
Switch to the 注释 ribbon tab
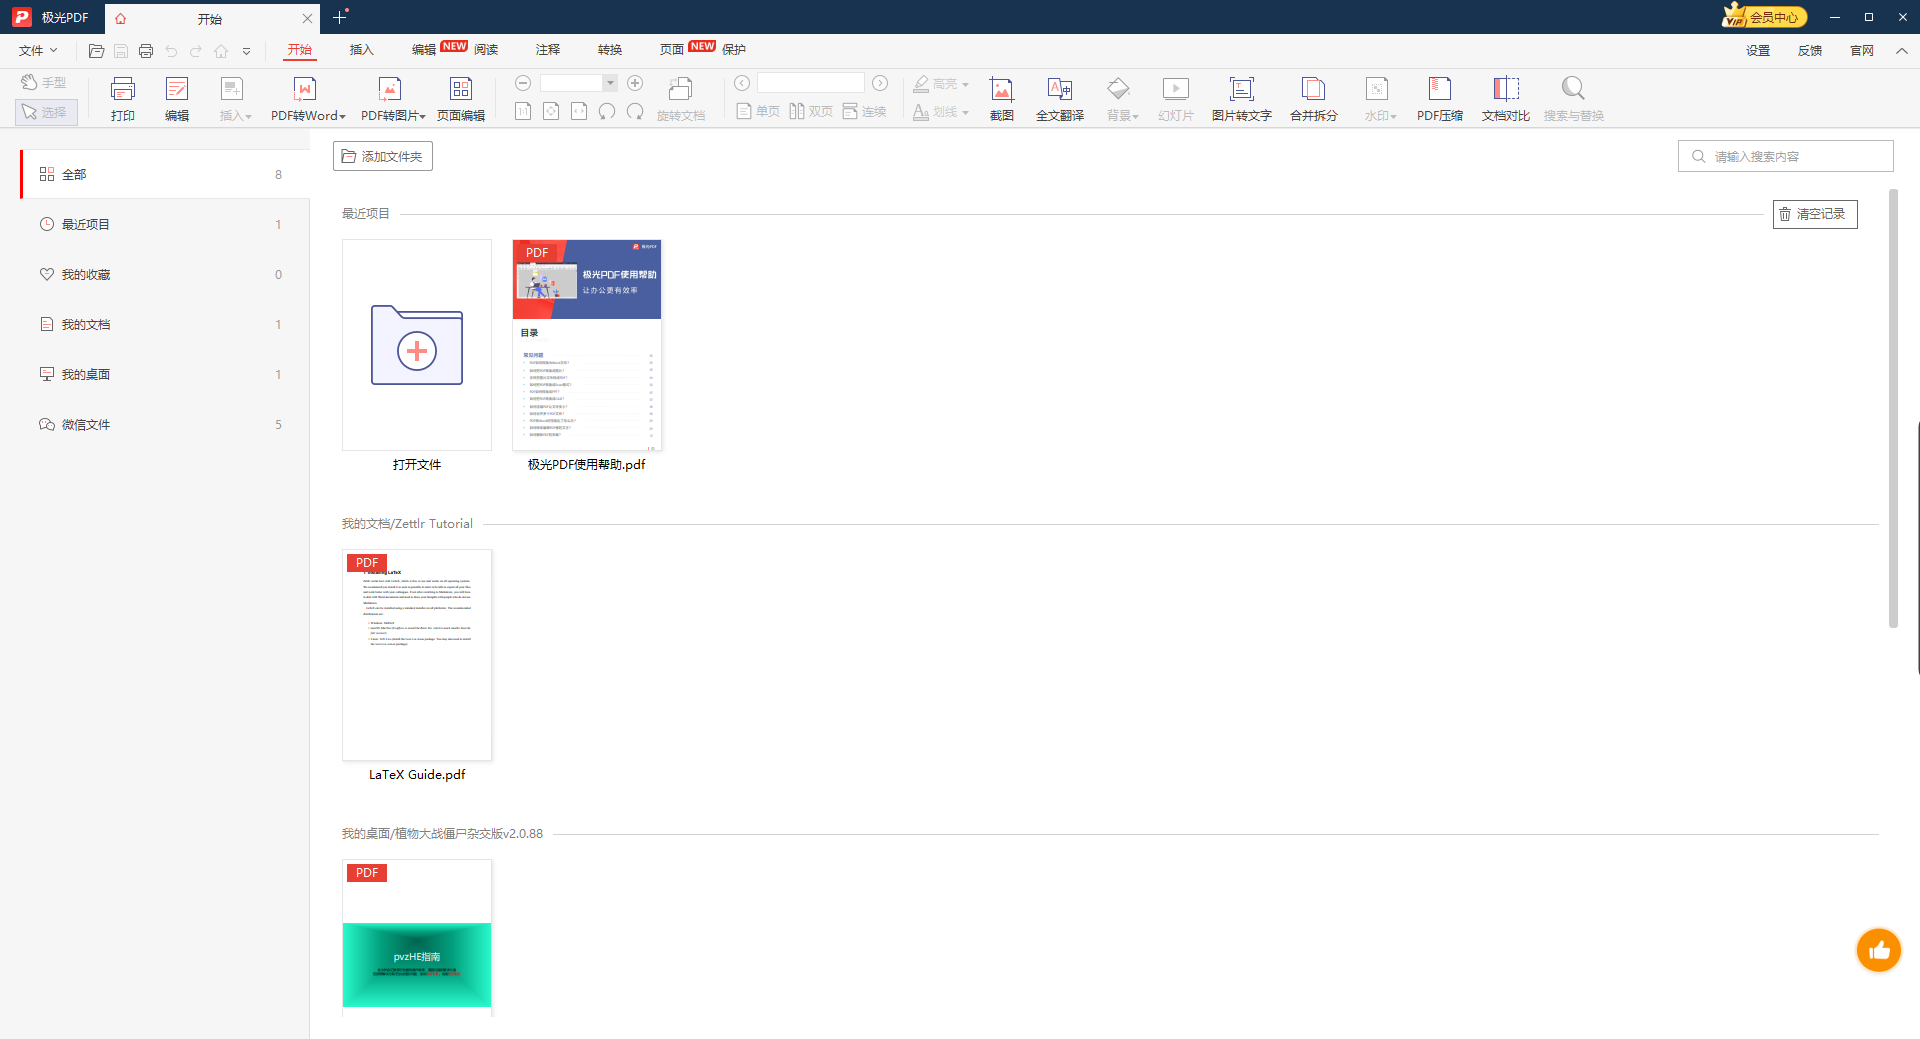pos(547,50)
